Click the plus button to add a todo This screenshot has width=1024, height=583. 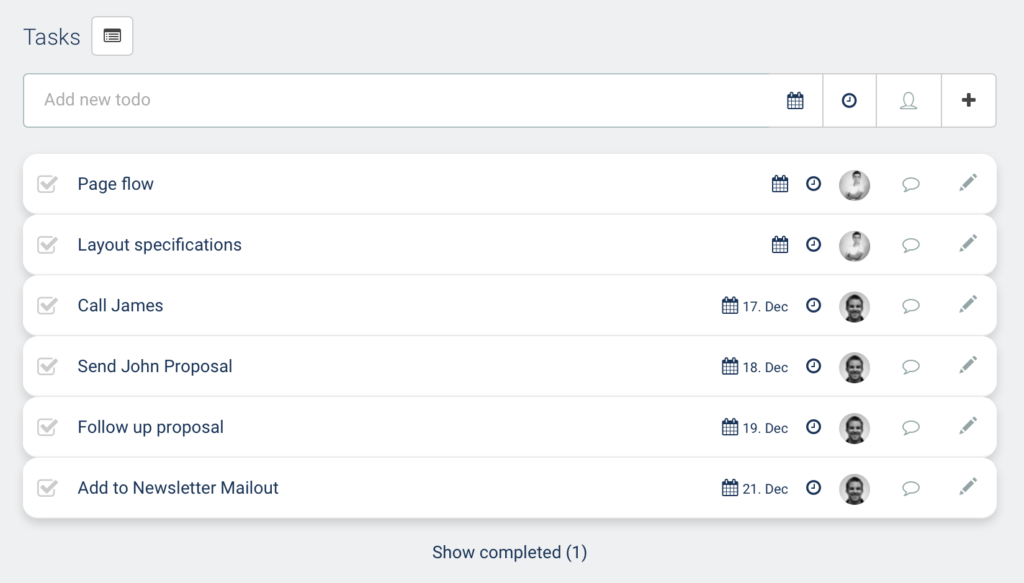tap(968, 100)
